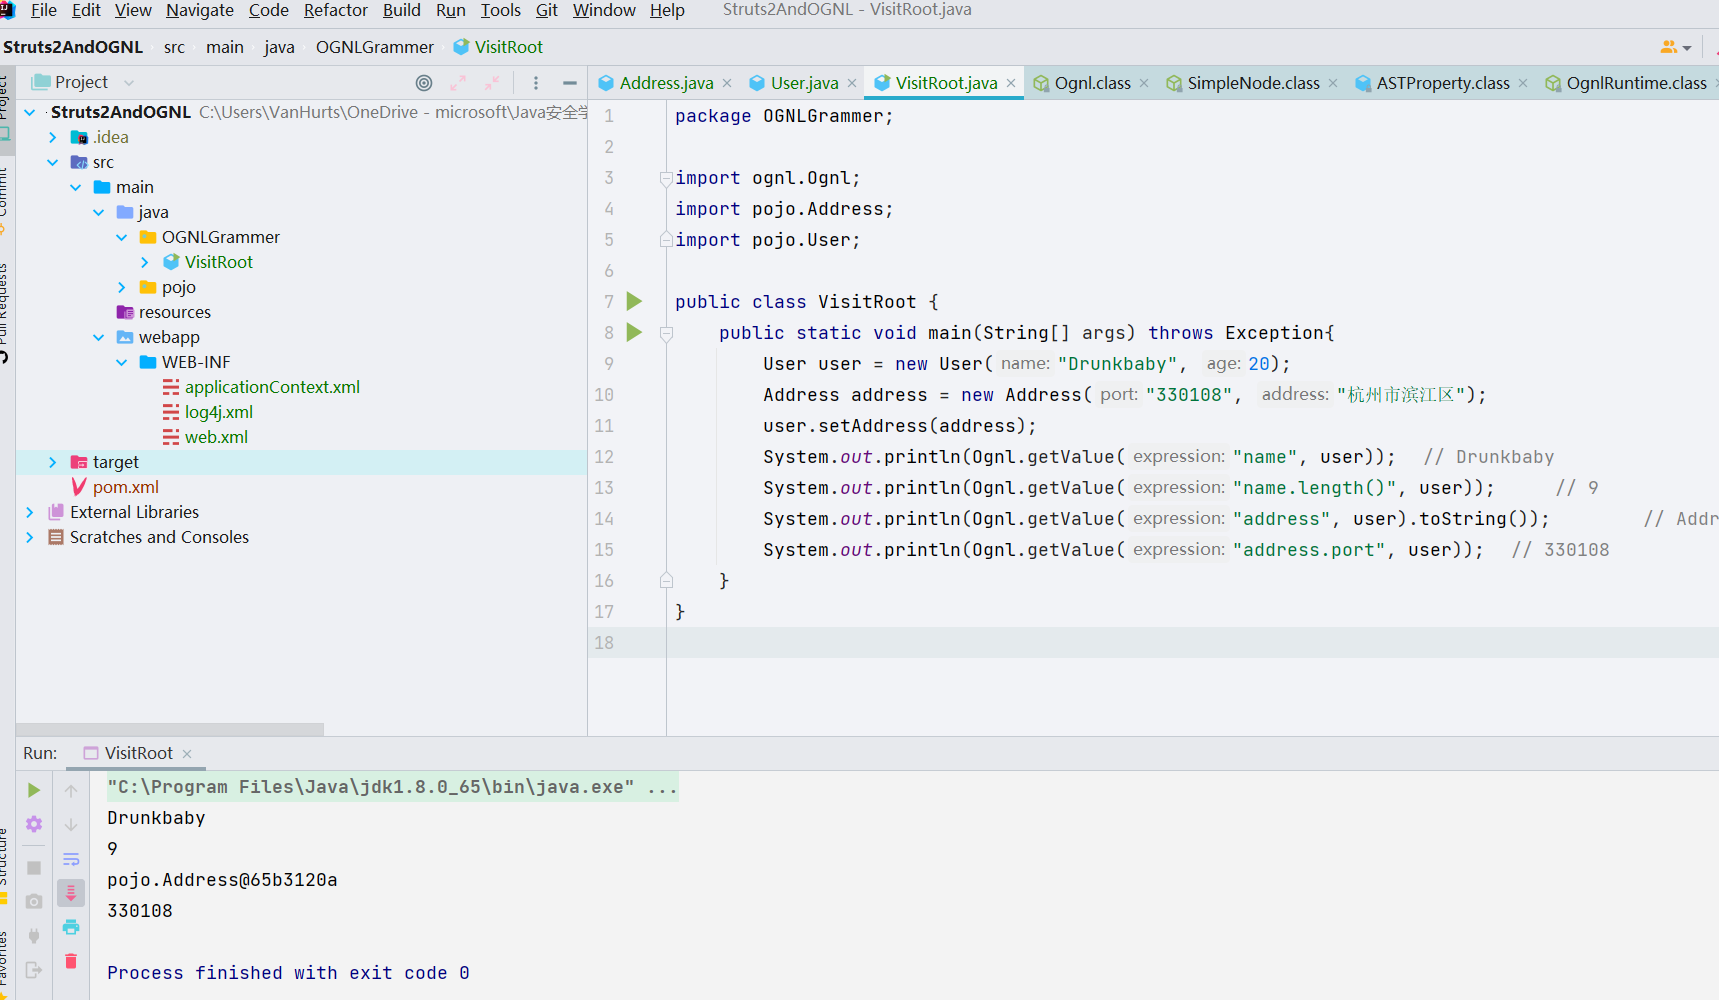
Task: Collapse the WEB-INF folder
Action: (122, 362)
